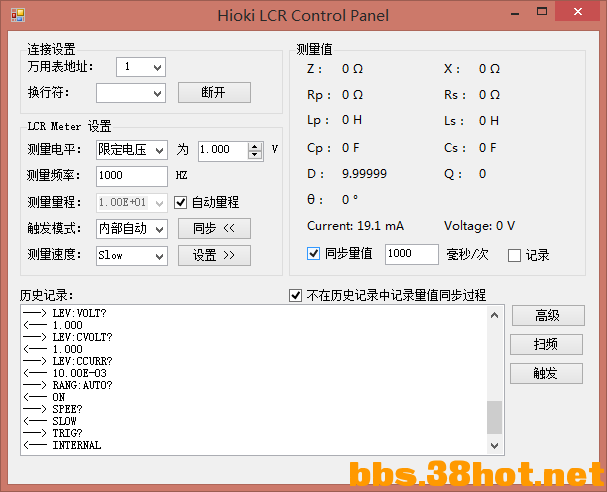607x492 pixels.
Task: Click history line SPEE?
Action: click(x=67, y=409)
